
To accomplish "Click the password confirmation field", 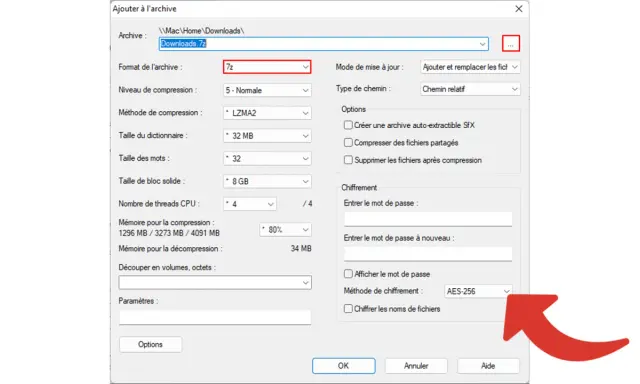I will (428, 254).
